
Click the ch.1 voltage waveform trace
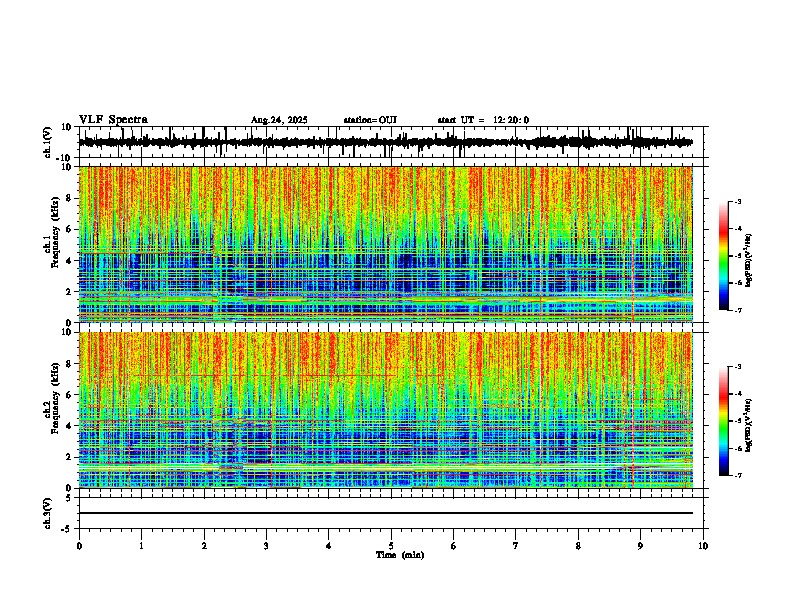(x=385, y=142)
